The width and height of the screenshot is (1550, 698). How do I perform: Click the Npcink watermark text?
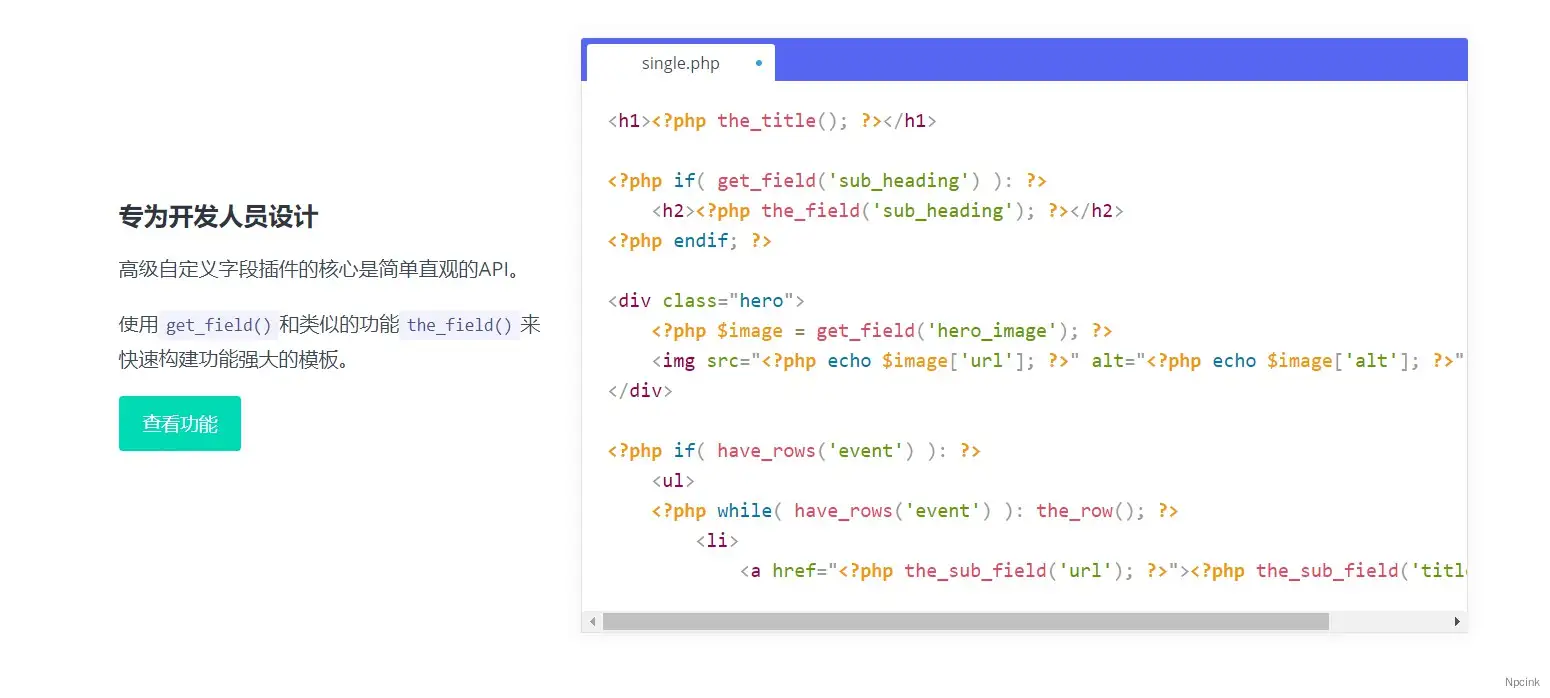pyautogui.click(x=1520, y=682)
